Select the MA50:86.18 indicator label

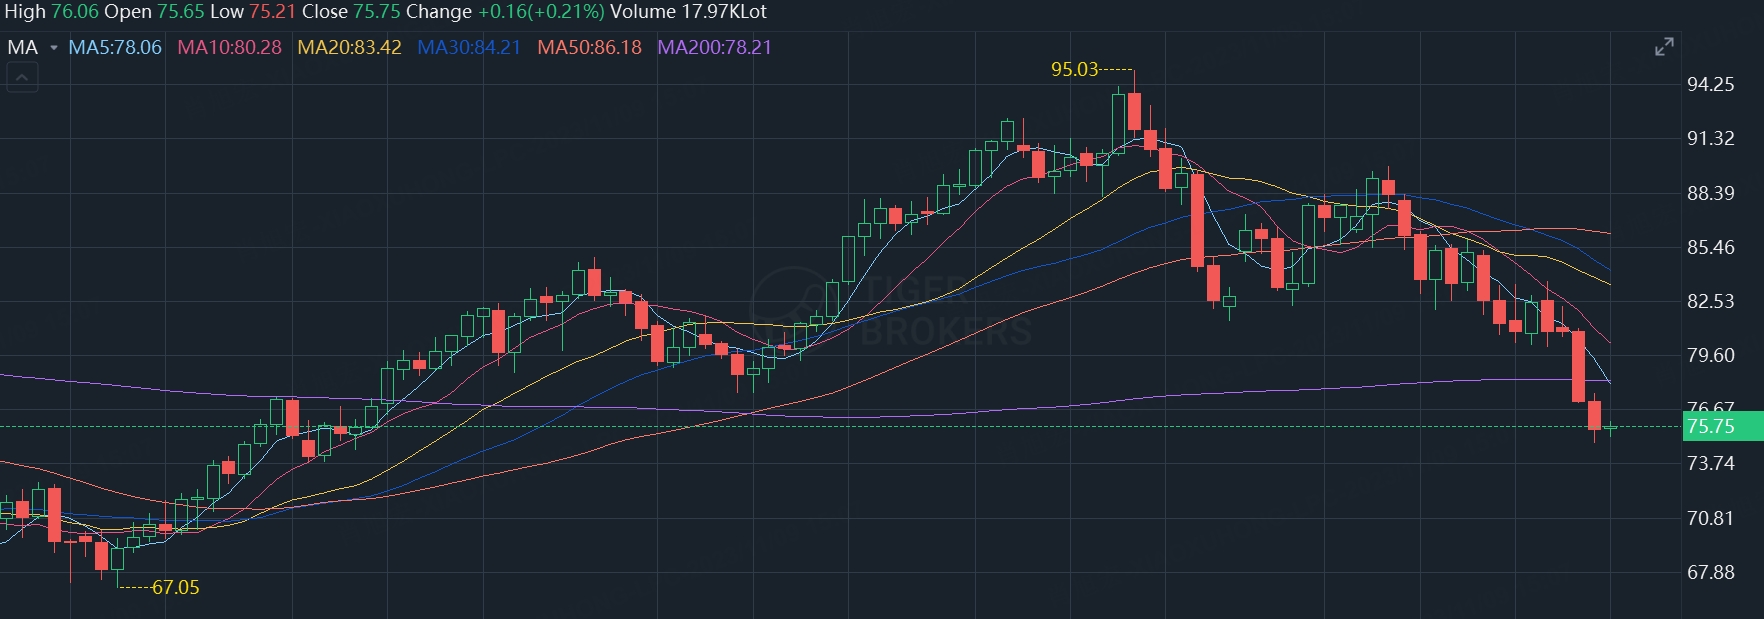click(589, 47)
